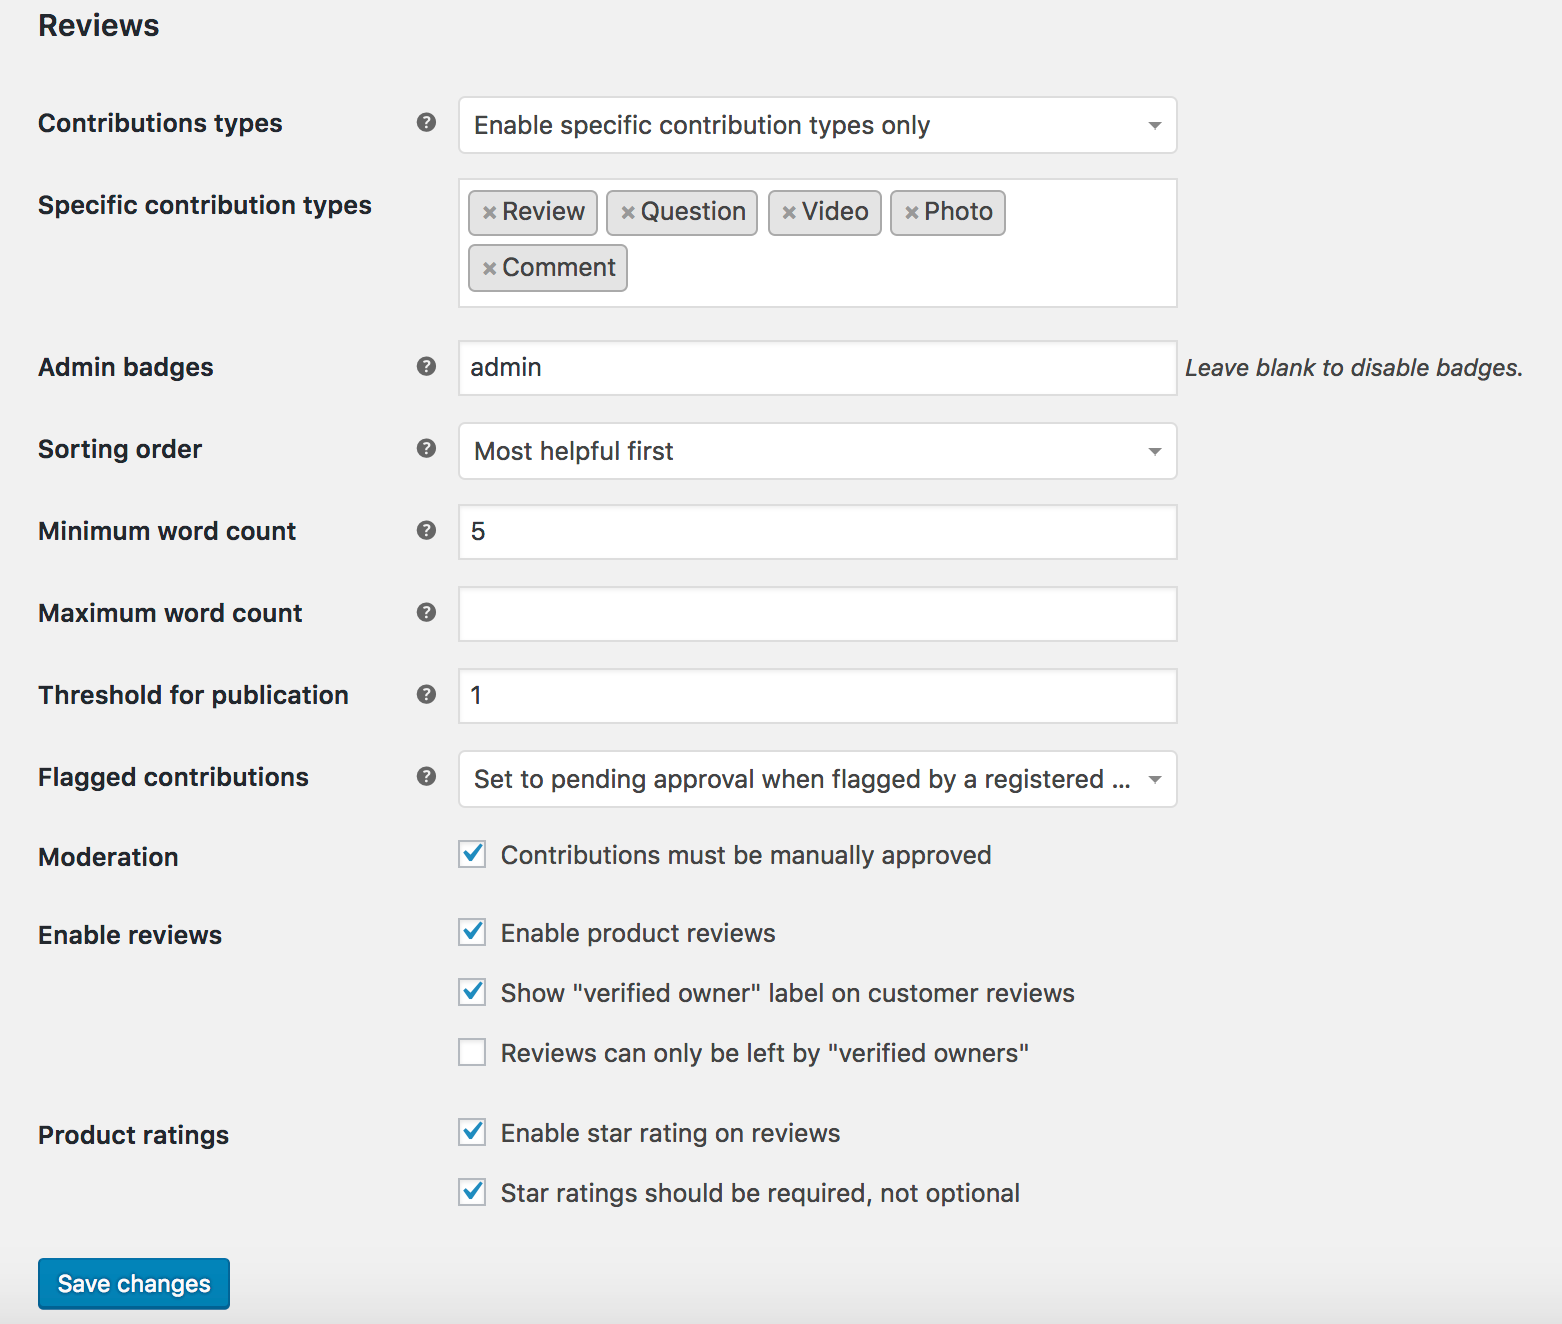
Task: Remove the Review contribution type tag
Action: point(489,212)
